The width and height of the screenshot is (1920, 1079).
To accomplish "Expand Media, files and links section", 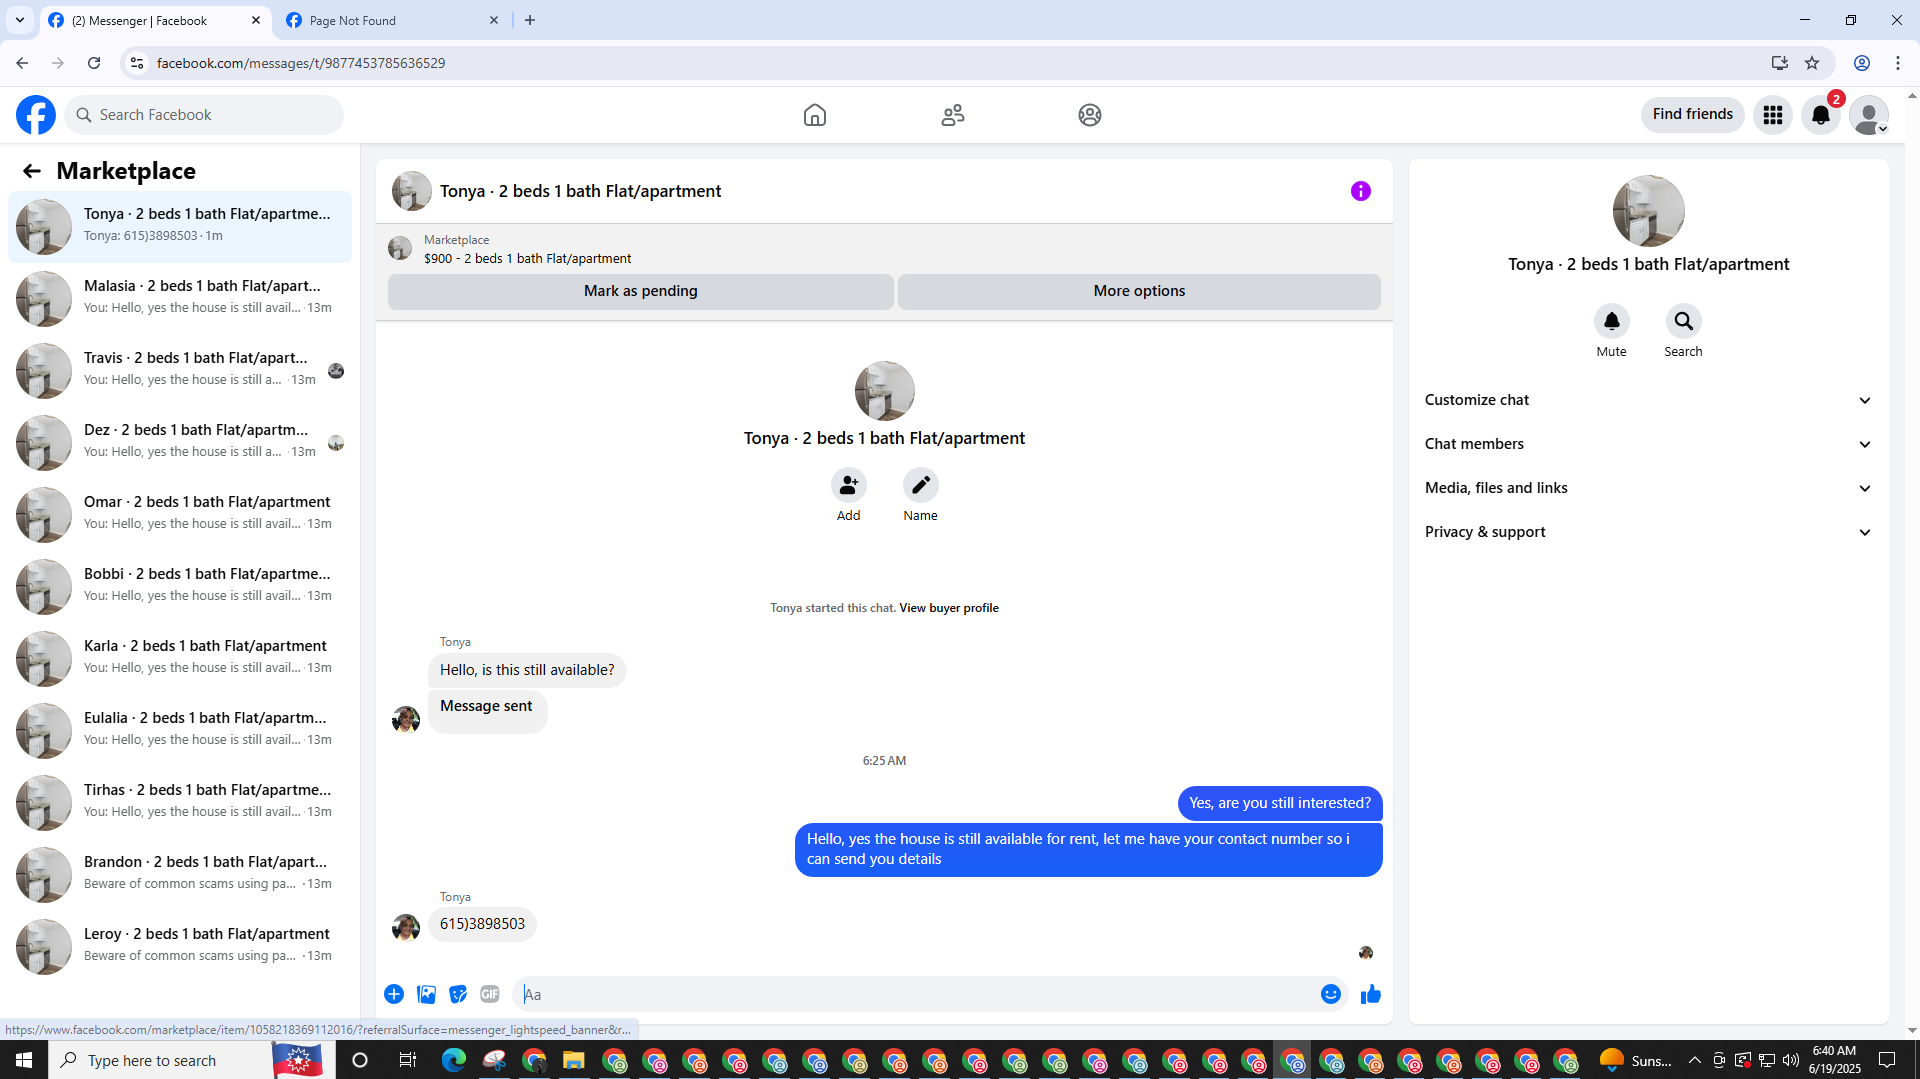I will (1649, 488).
